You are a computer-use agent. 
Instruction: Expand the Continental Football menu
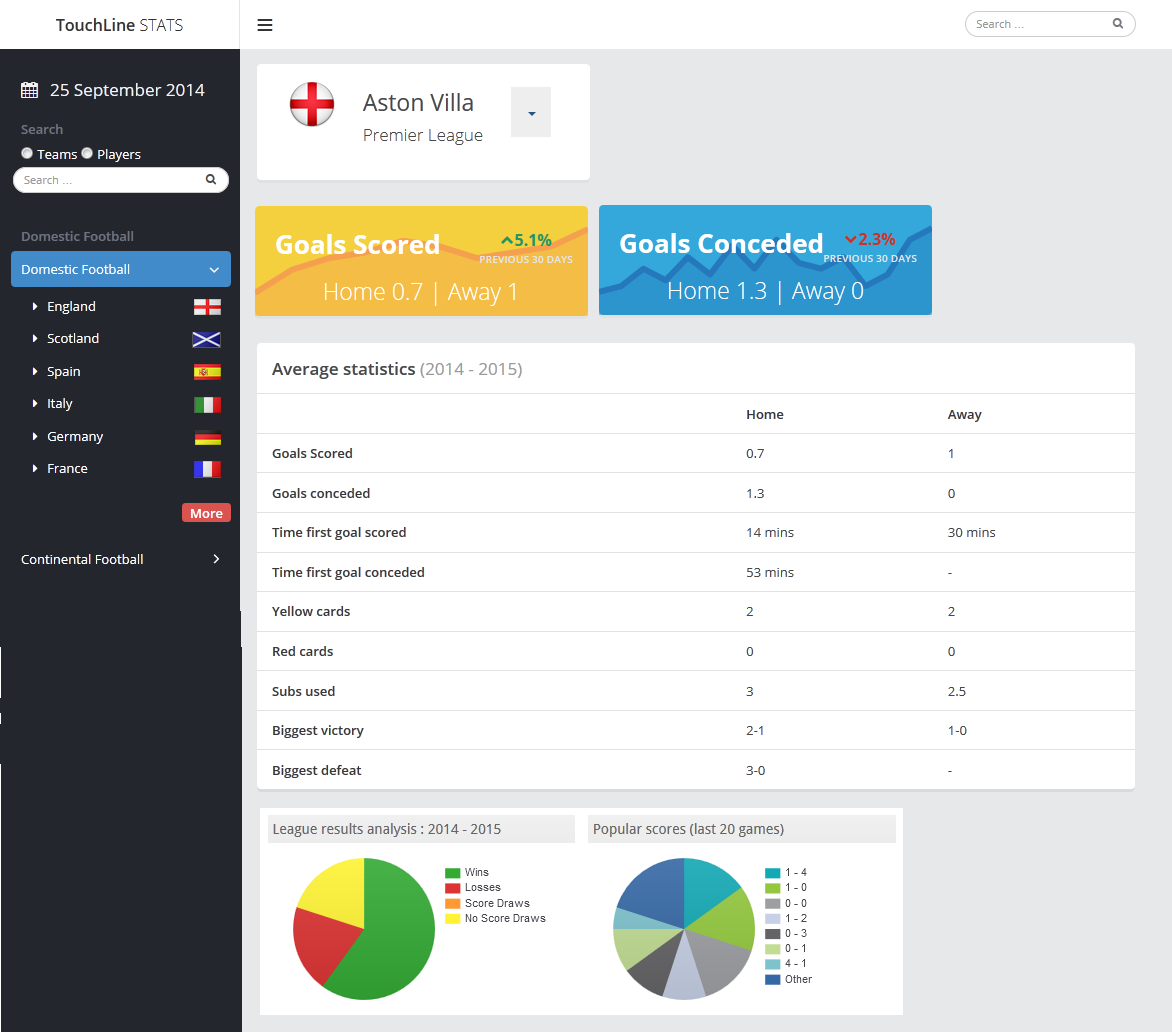pyautogui.click(x=121, y=559)
